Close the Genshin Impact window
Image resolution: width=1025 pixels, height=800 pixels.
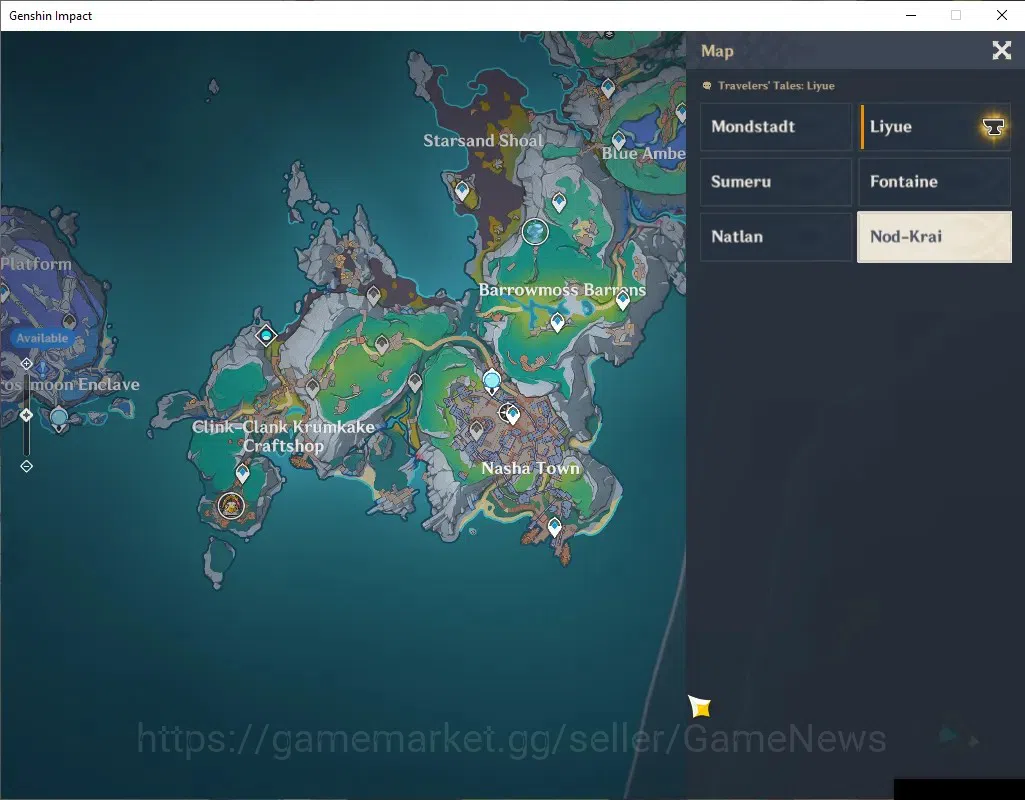point(1001,15)
